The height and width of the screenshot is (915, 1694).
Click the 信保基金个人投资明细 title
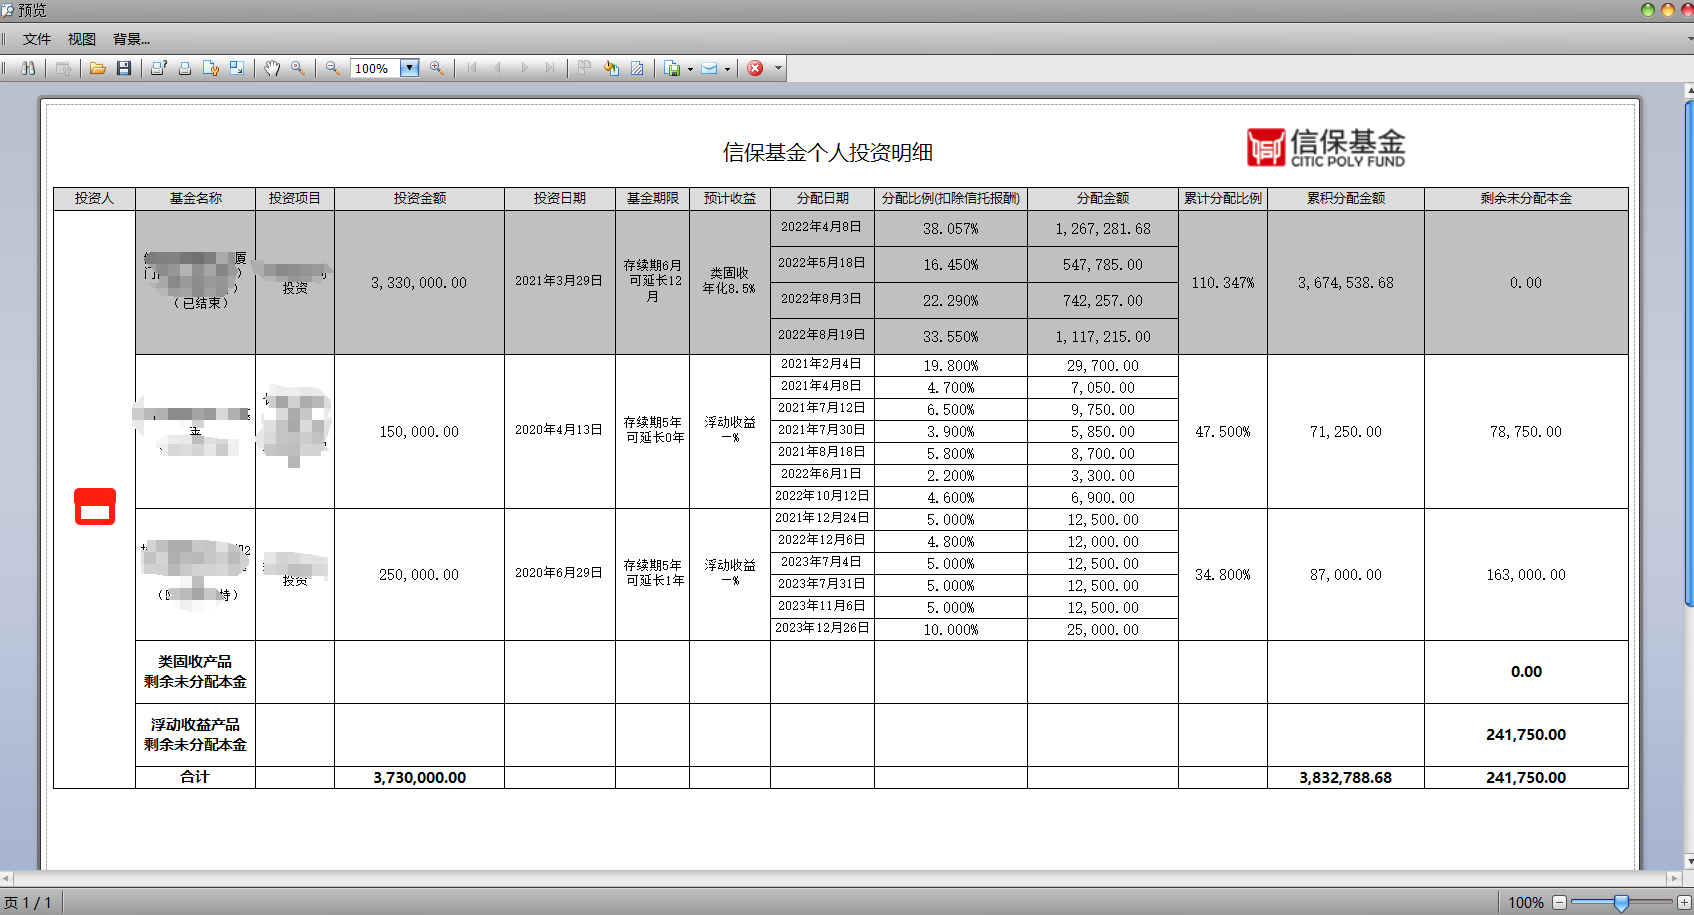click(828, 152)
